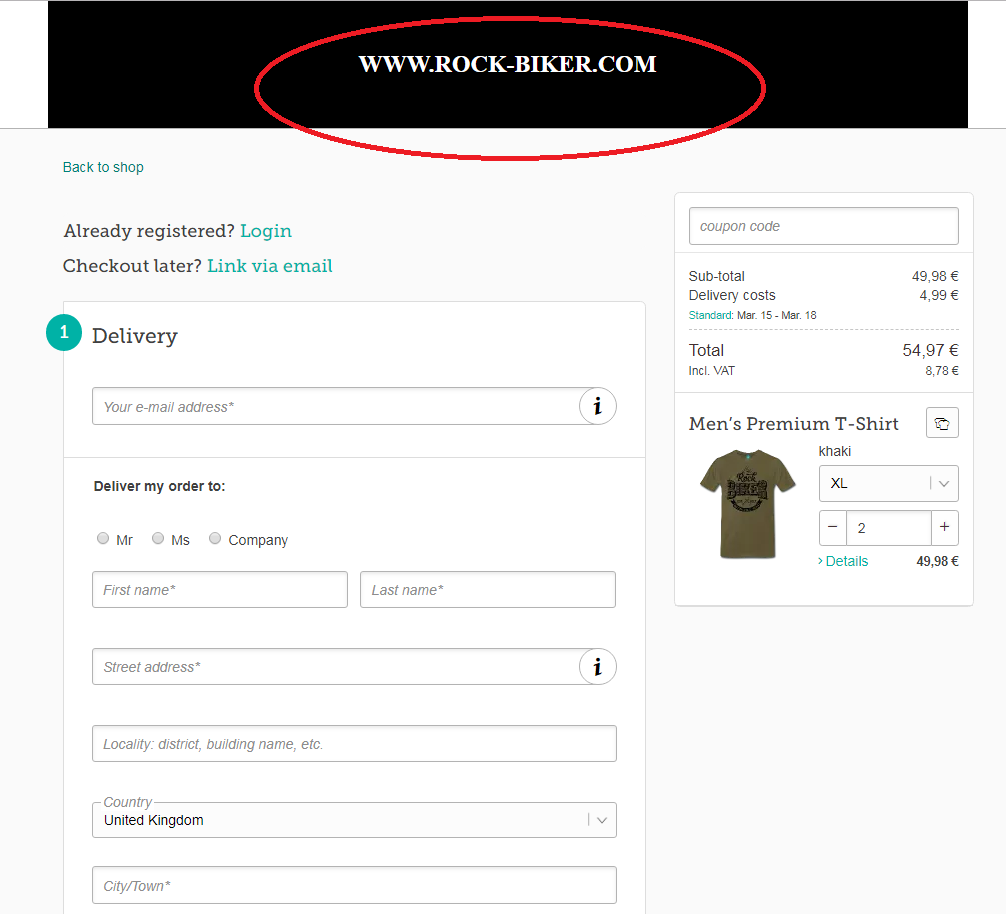Screen dimensions: 1006x914
Task: Go back to shop
Action: (103, 167)
